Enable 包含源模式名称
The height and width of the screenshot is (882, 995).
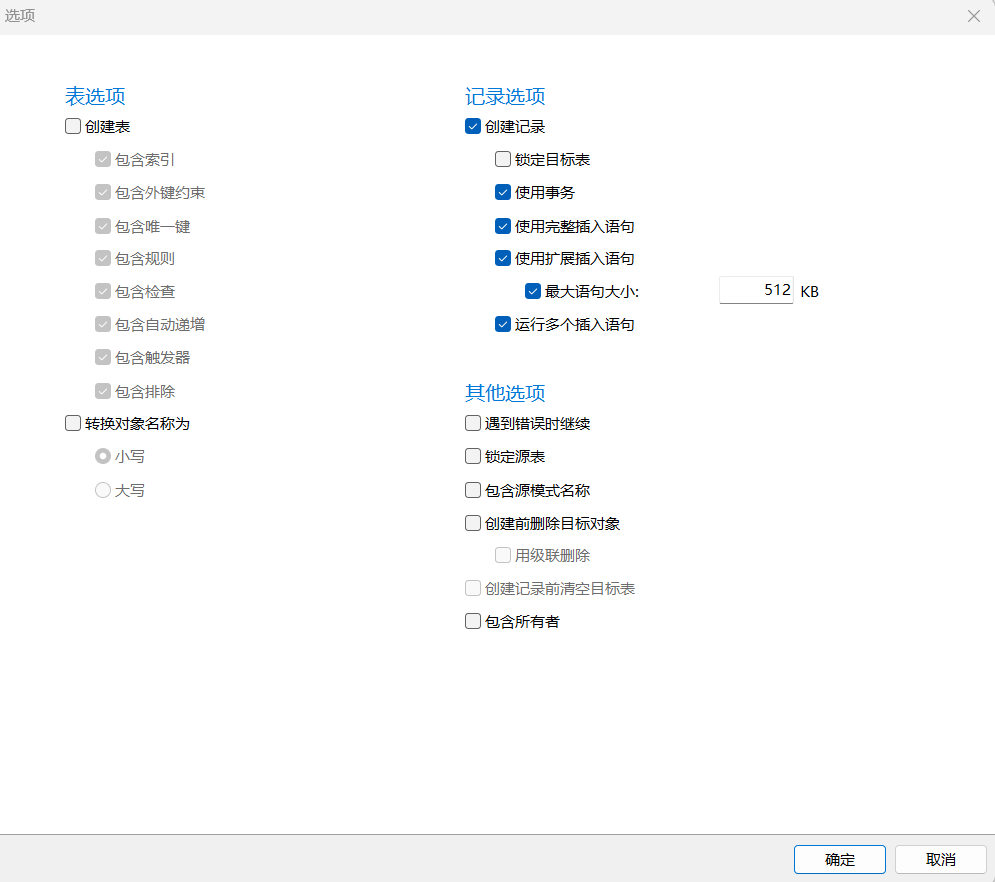(473, 490)
